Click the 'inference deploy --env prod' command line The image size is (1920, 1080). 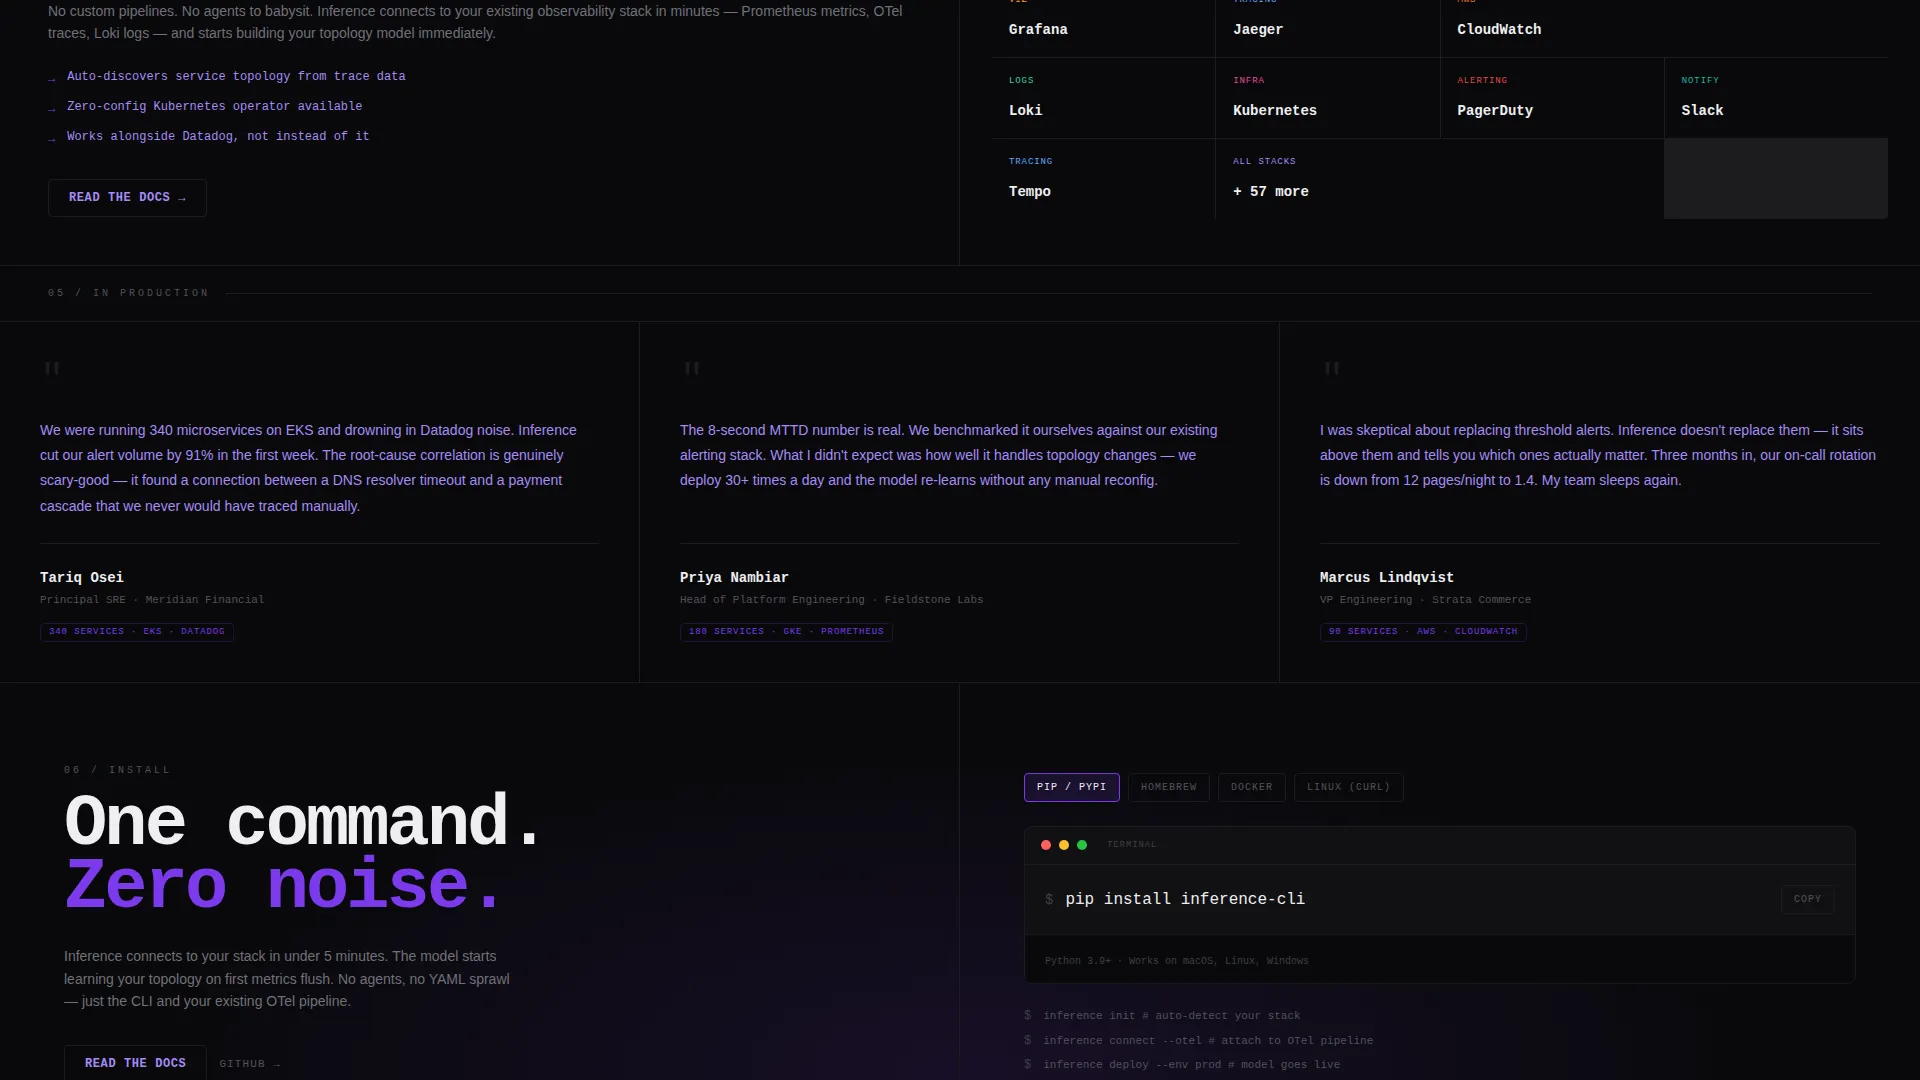click(1192, 1064)
